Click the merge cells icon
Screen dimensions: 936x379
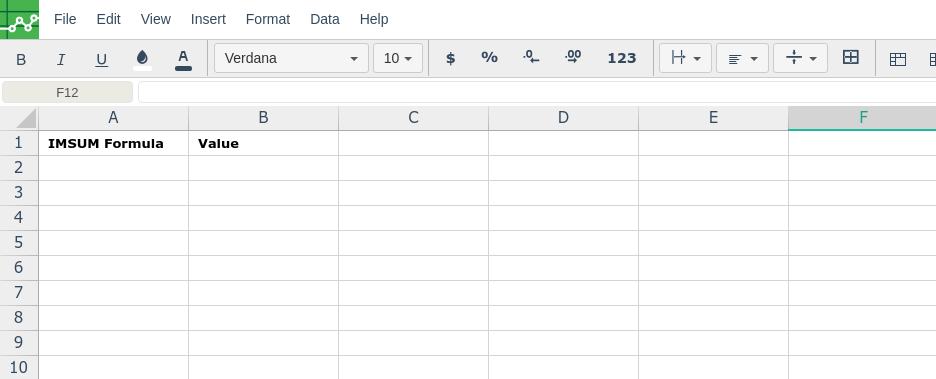click(x=851, y=58)
